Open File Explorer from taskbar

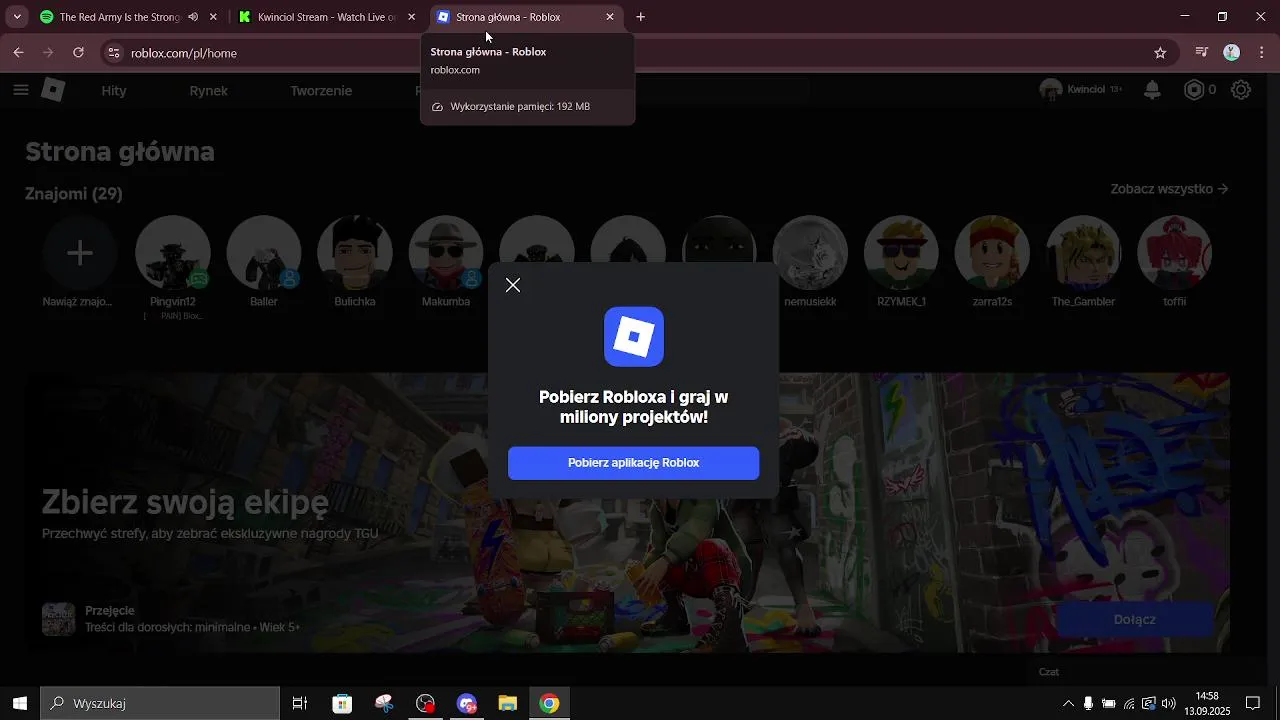click(507, 703)
